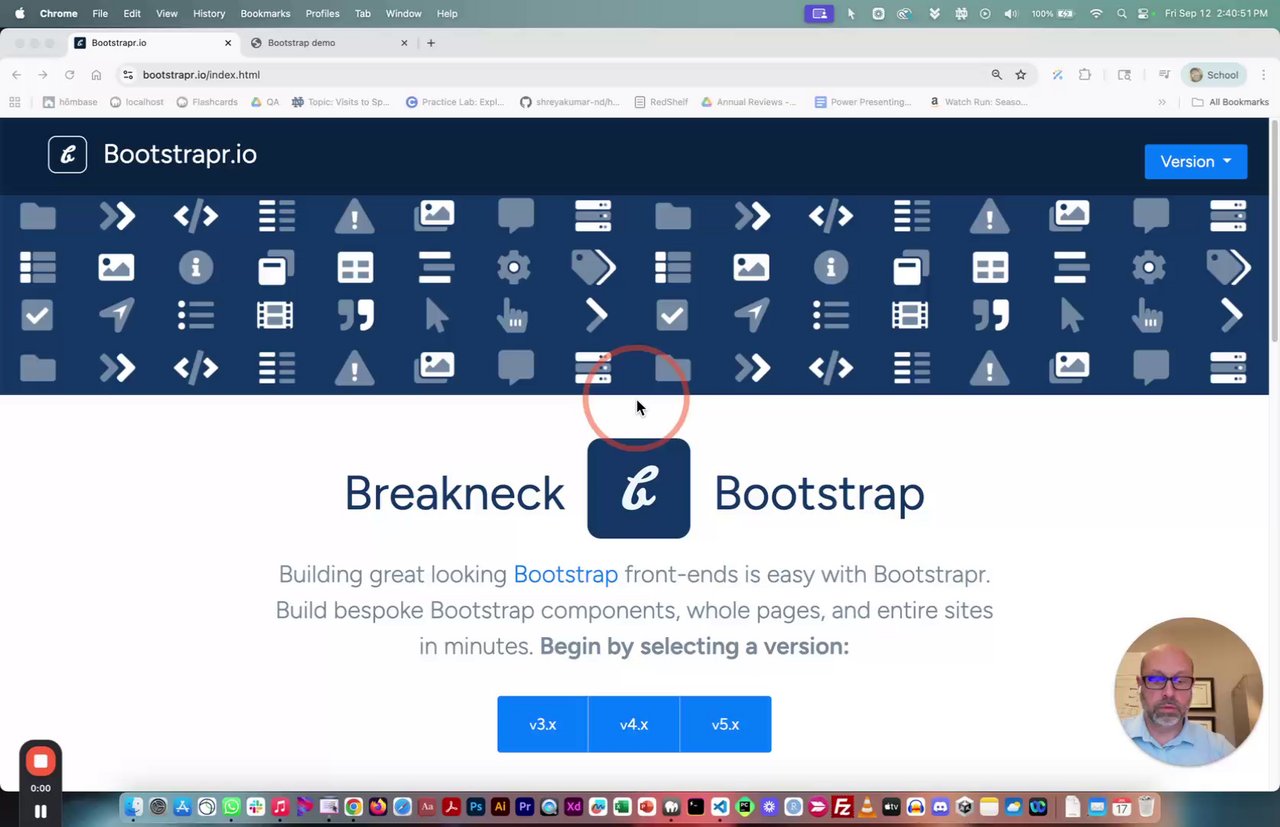Open Visual Studio Code from the Dock
Screen dimensions: 1280x827
[720, 807]
